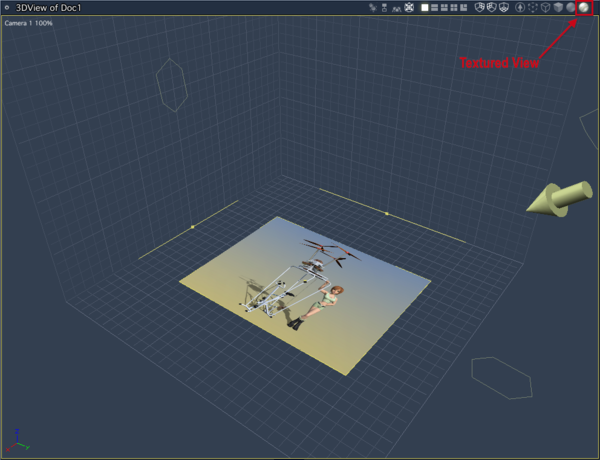Select the four-pane view layout
This screenshot has height=460, width=600.
tap(454, 8)
